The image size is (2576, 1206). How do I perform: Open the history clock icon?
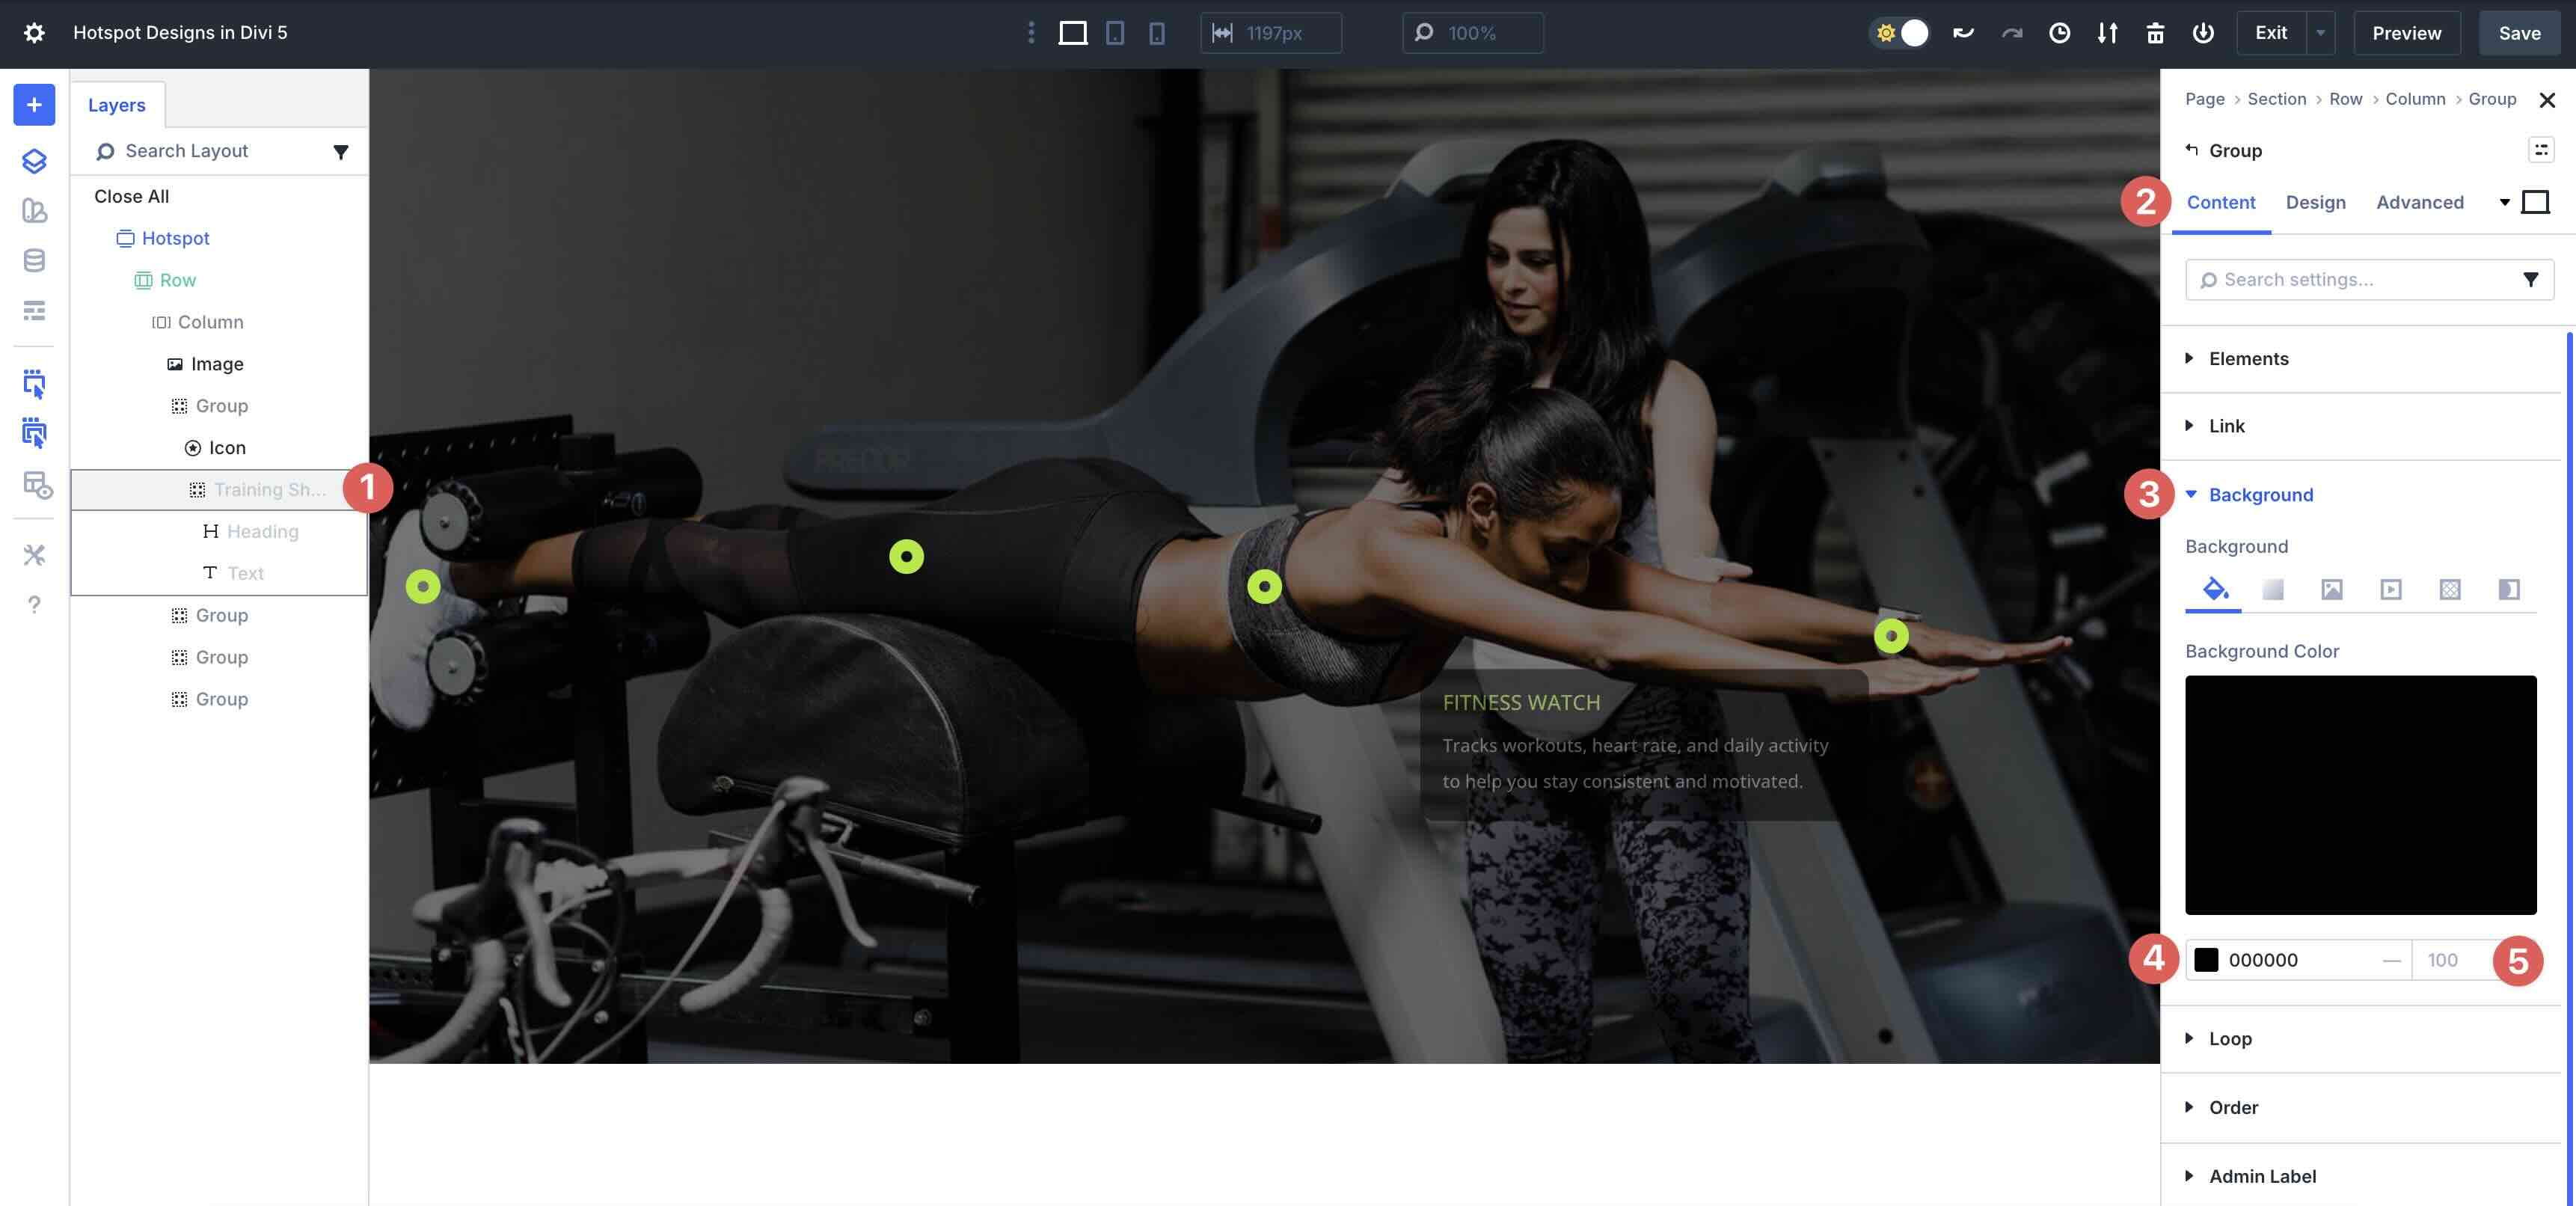[2059, 33]
